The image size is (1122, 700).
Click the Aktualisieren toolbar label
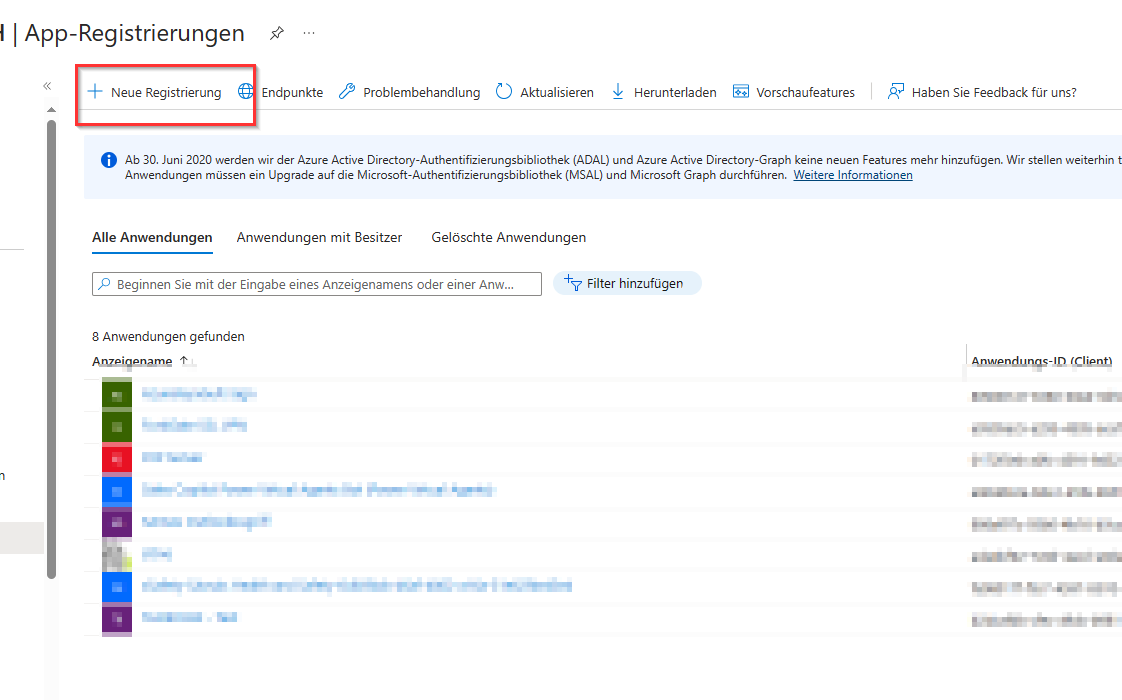(x=557, y=92)
